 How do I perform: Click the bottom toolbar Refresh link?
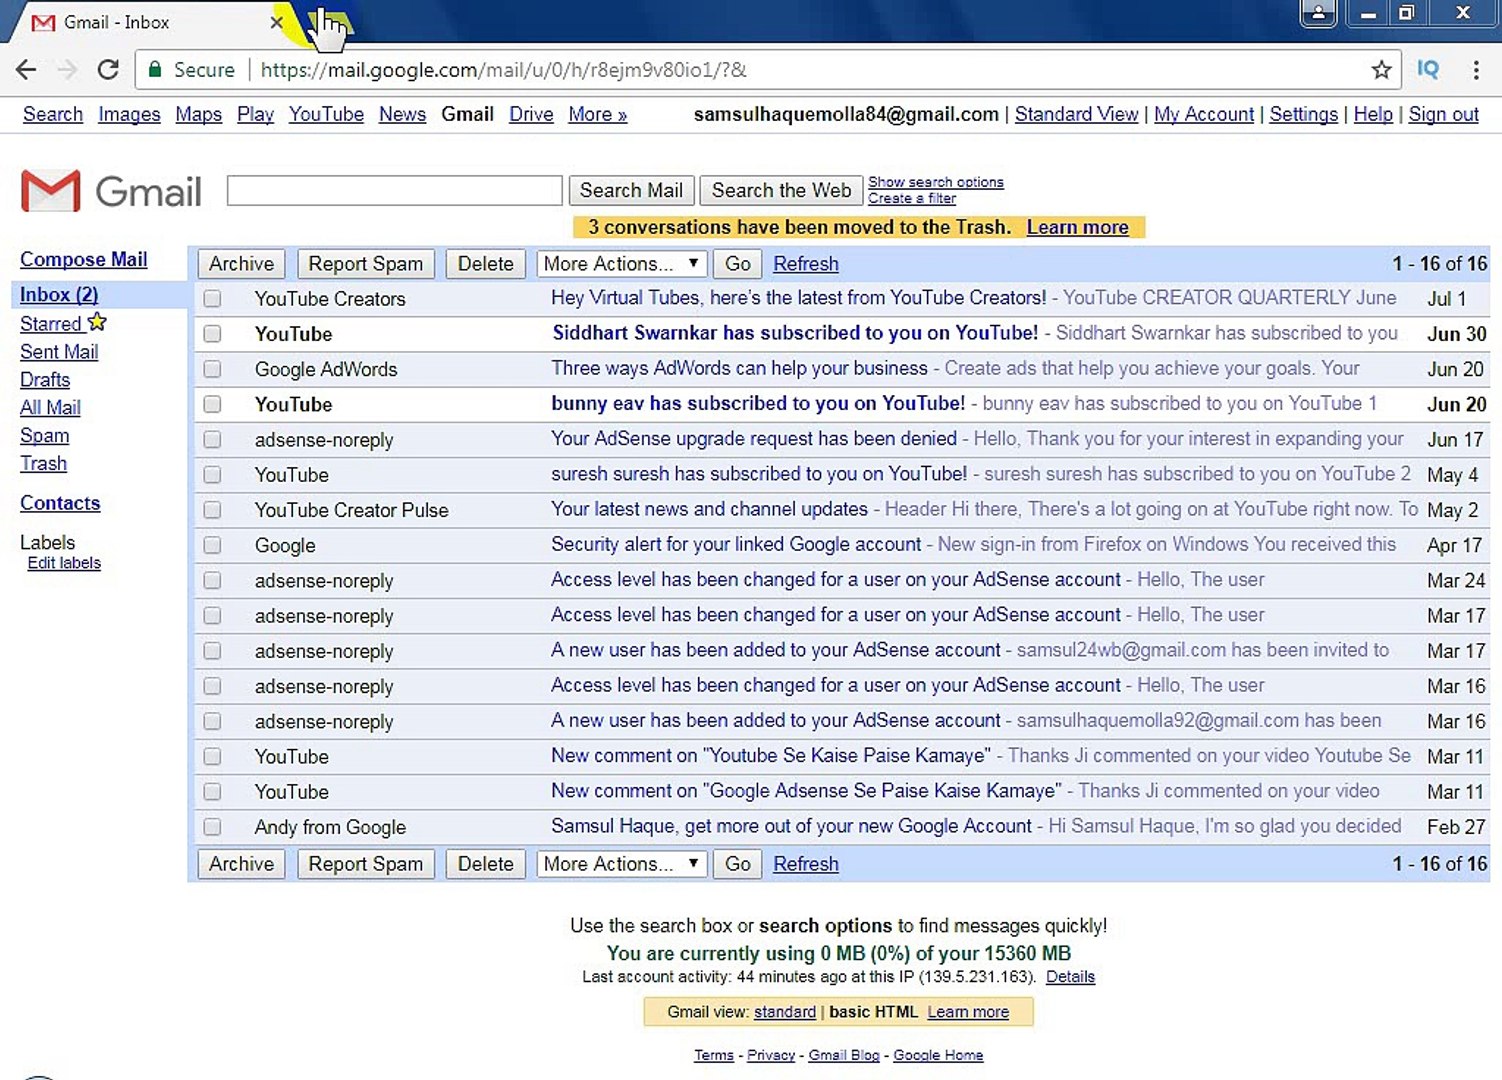[806, 864]
